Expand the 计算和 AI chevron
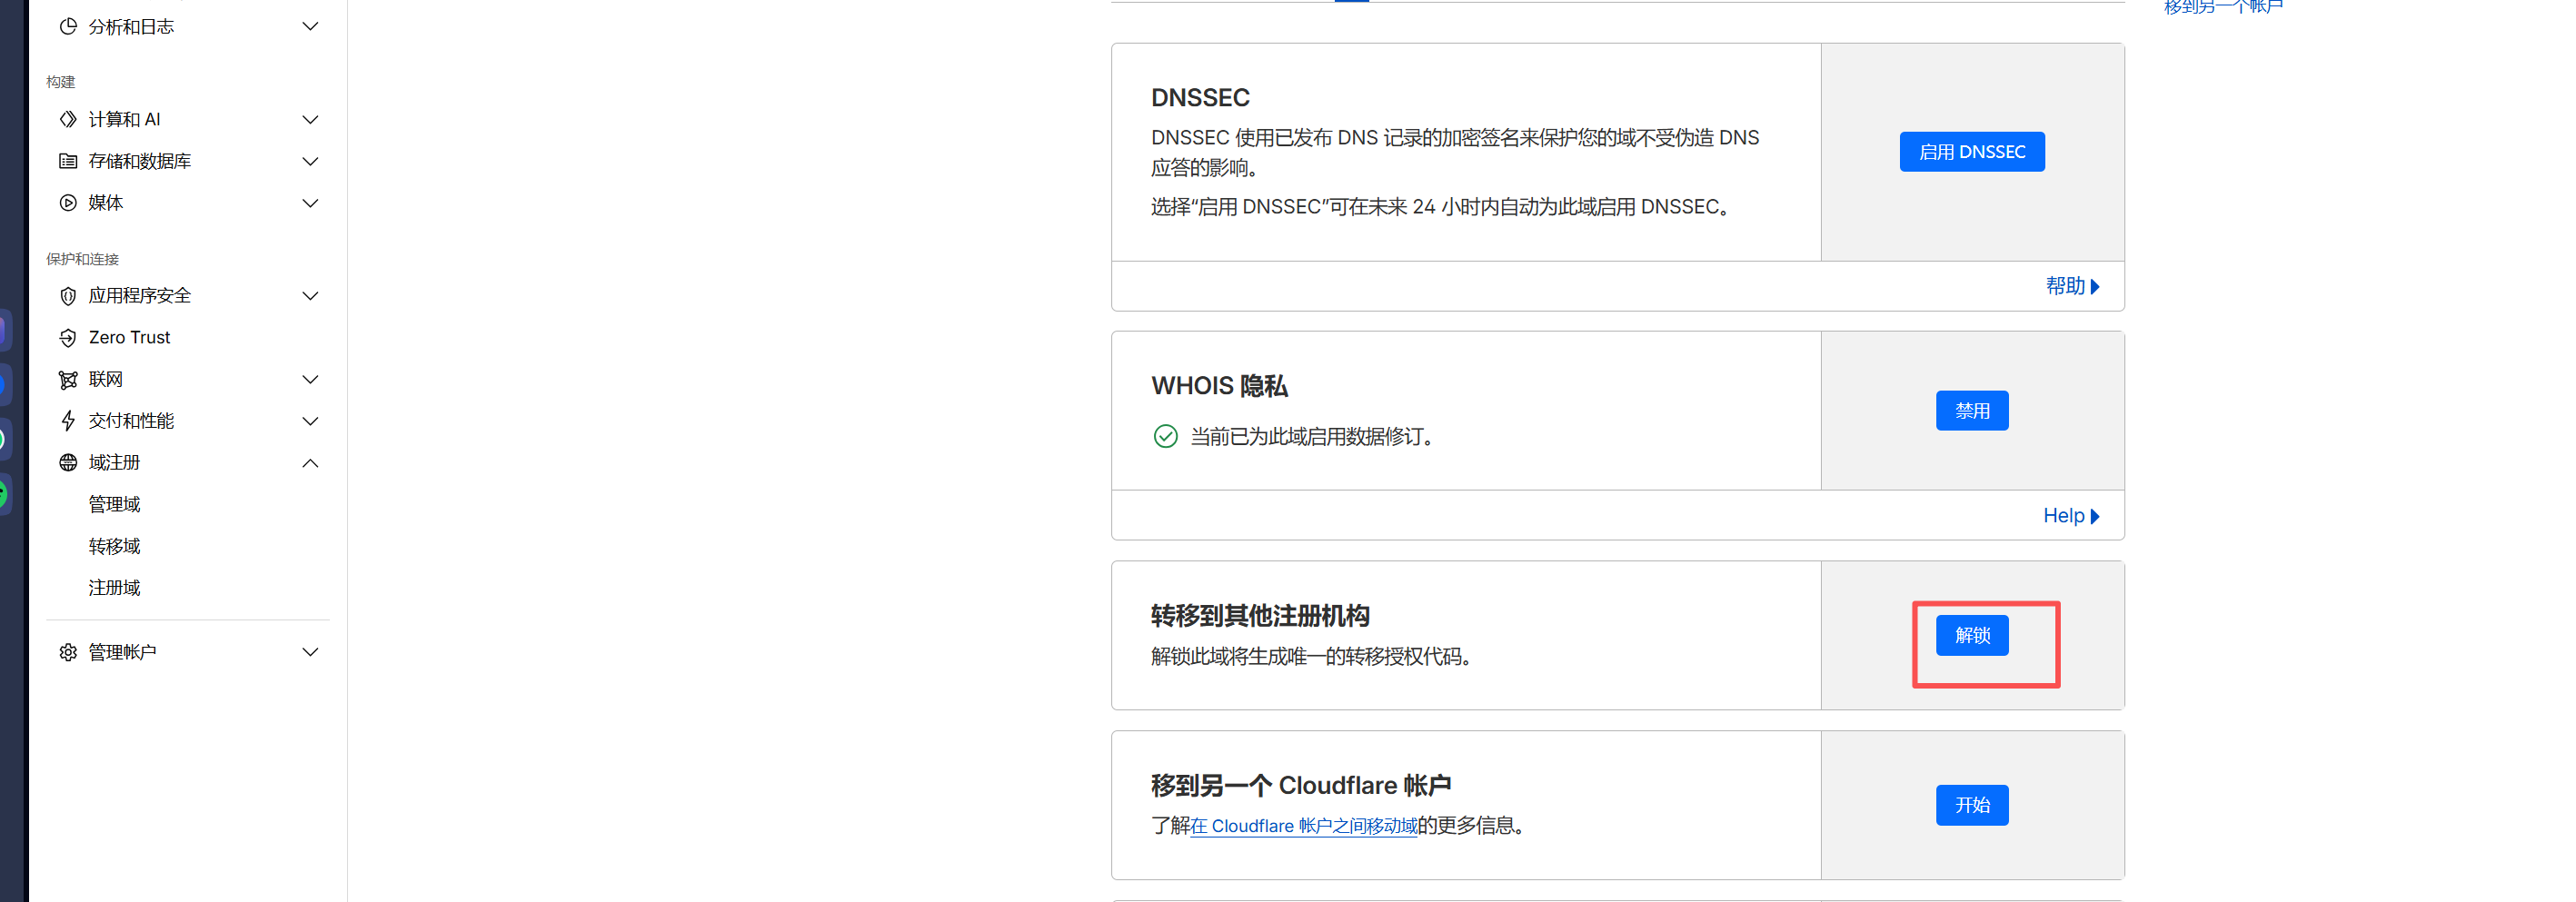 310,119
